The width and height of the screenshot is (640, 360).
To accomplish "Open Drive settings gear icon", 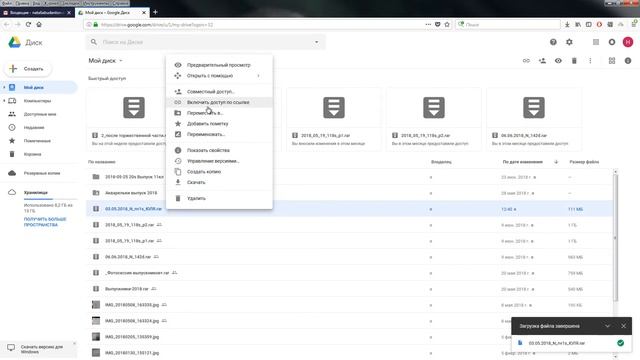I will 569,42.
